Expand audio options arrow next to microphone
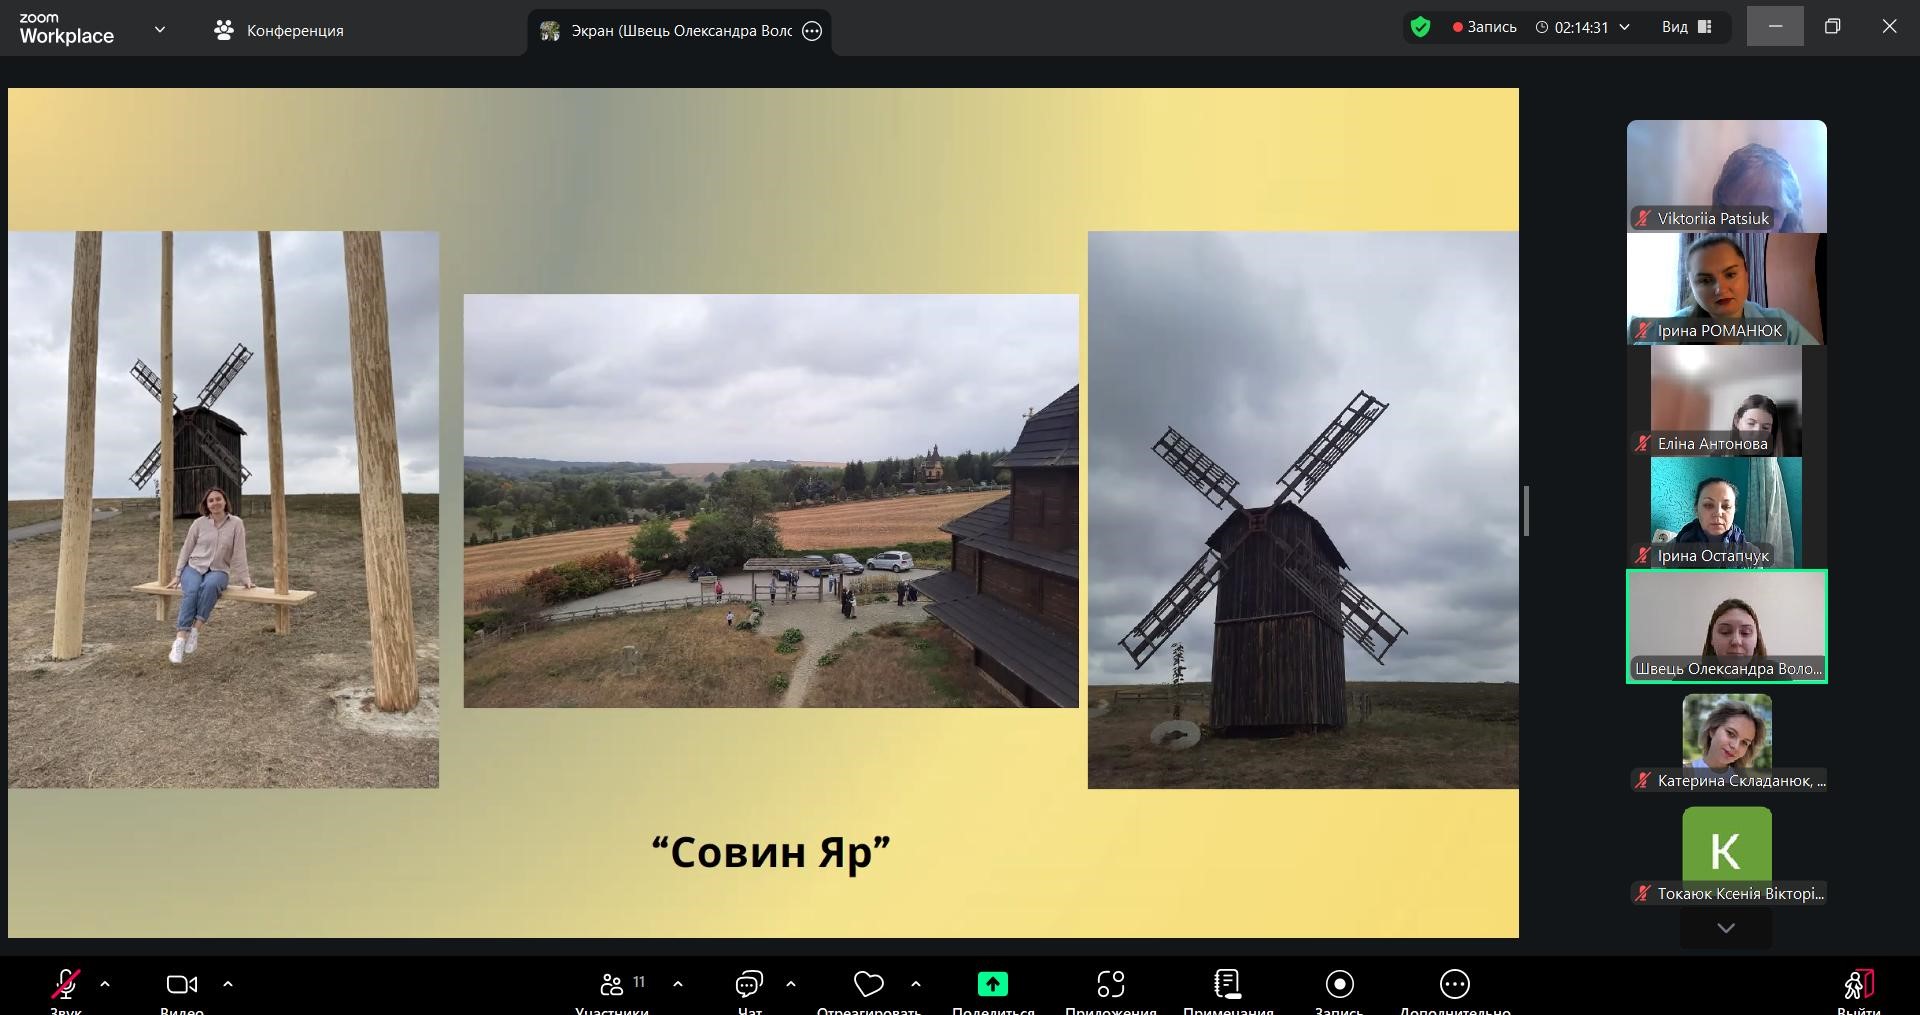The height and width of the screenshot is (1015, 1920). 105,984
